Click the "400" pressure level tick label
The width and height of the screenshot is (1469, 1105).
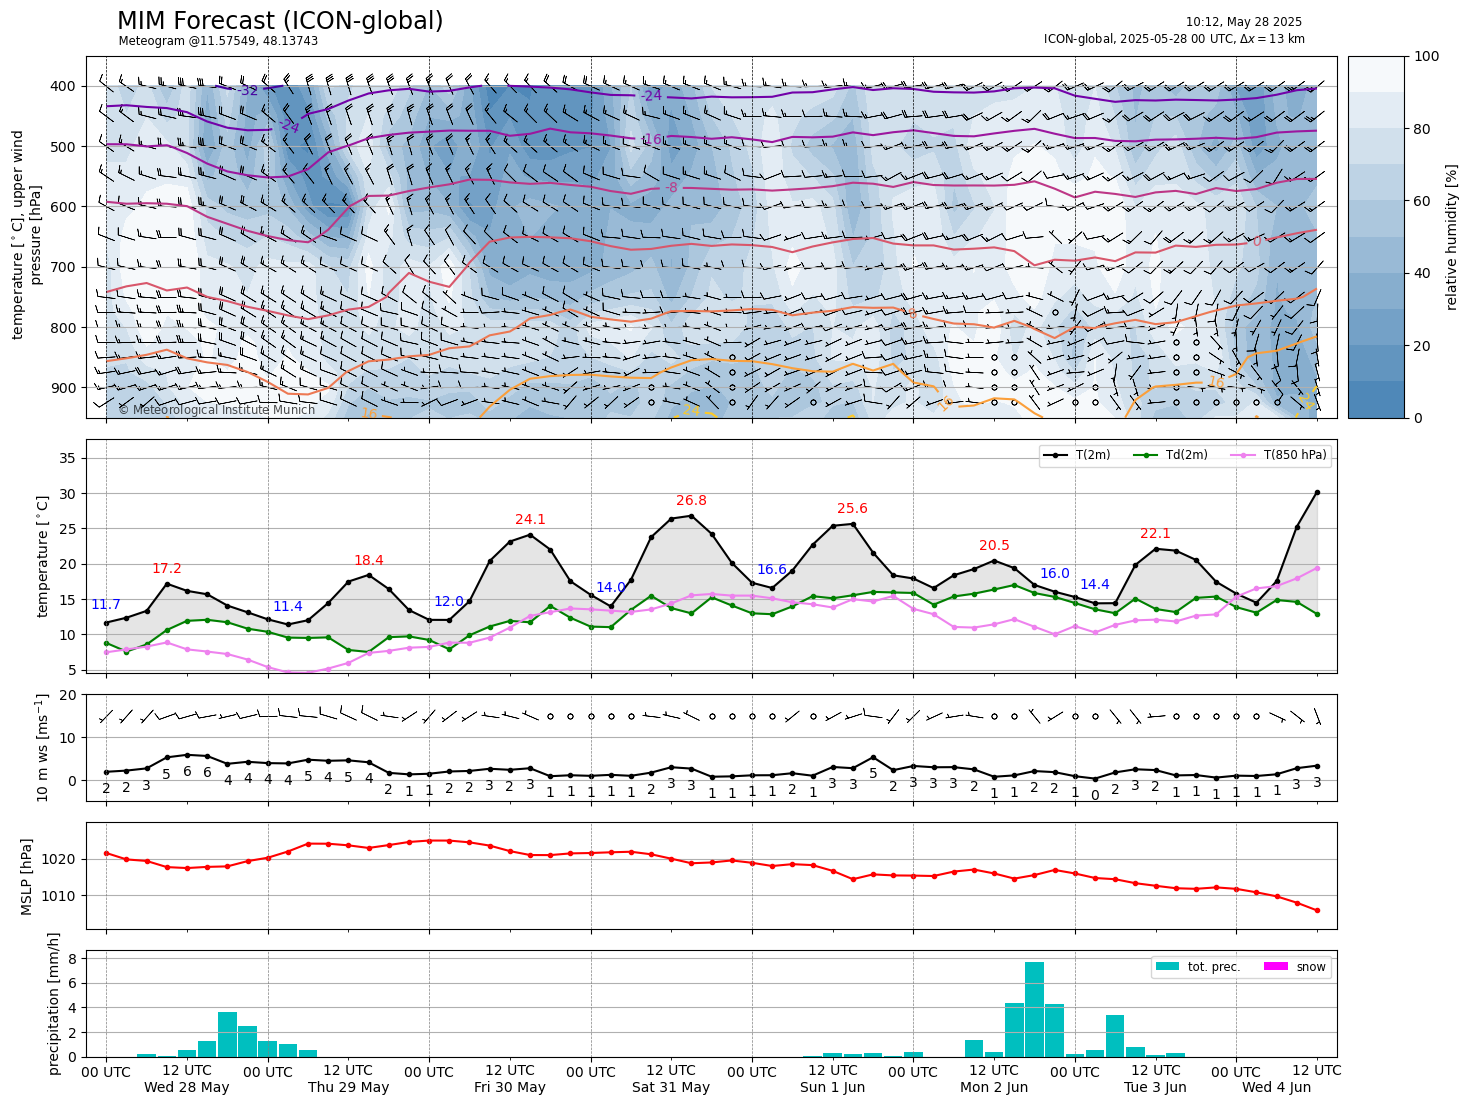tap(64, 87)
